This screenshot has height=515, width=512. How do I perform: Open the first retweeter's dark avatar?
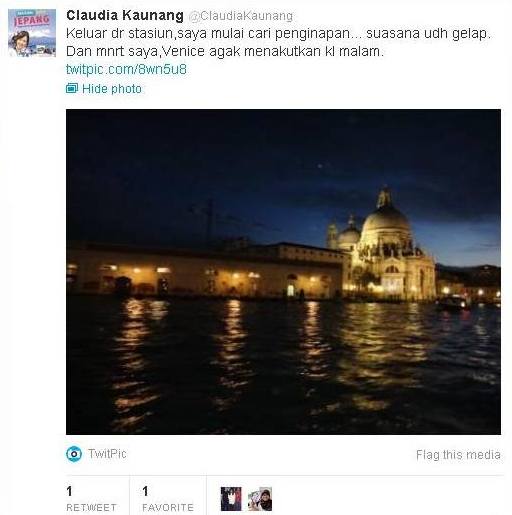pos(231,499)
